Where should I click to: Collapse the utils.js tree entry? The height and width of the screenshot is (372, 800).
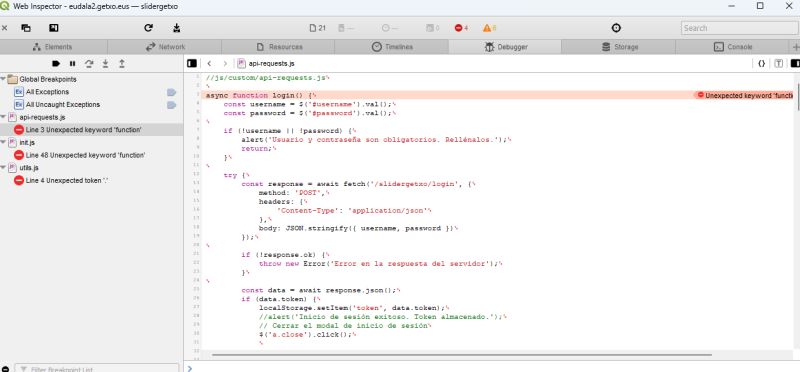(x=3, y=167)
